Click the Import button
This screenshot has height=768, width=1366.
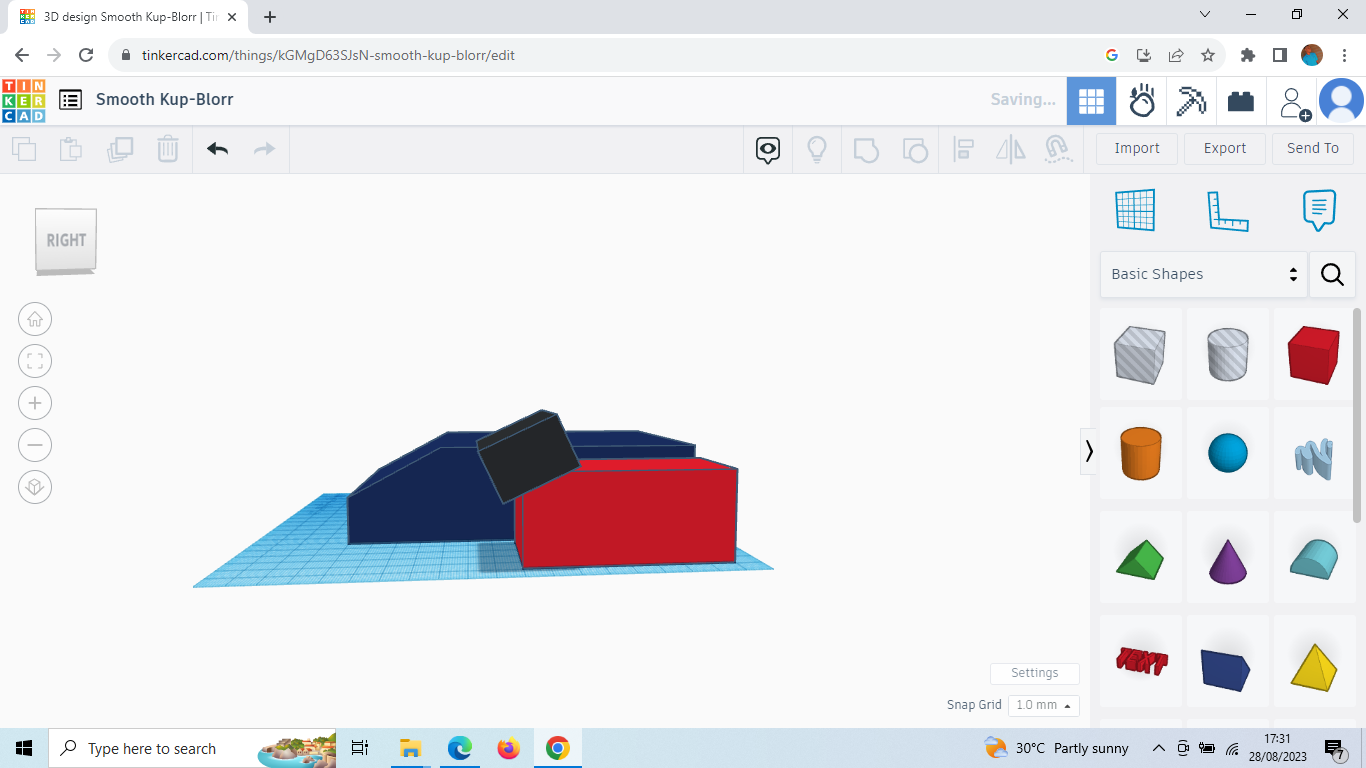click(1136, 148)
